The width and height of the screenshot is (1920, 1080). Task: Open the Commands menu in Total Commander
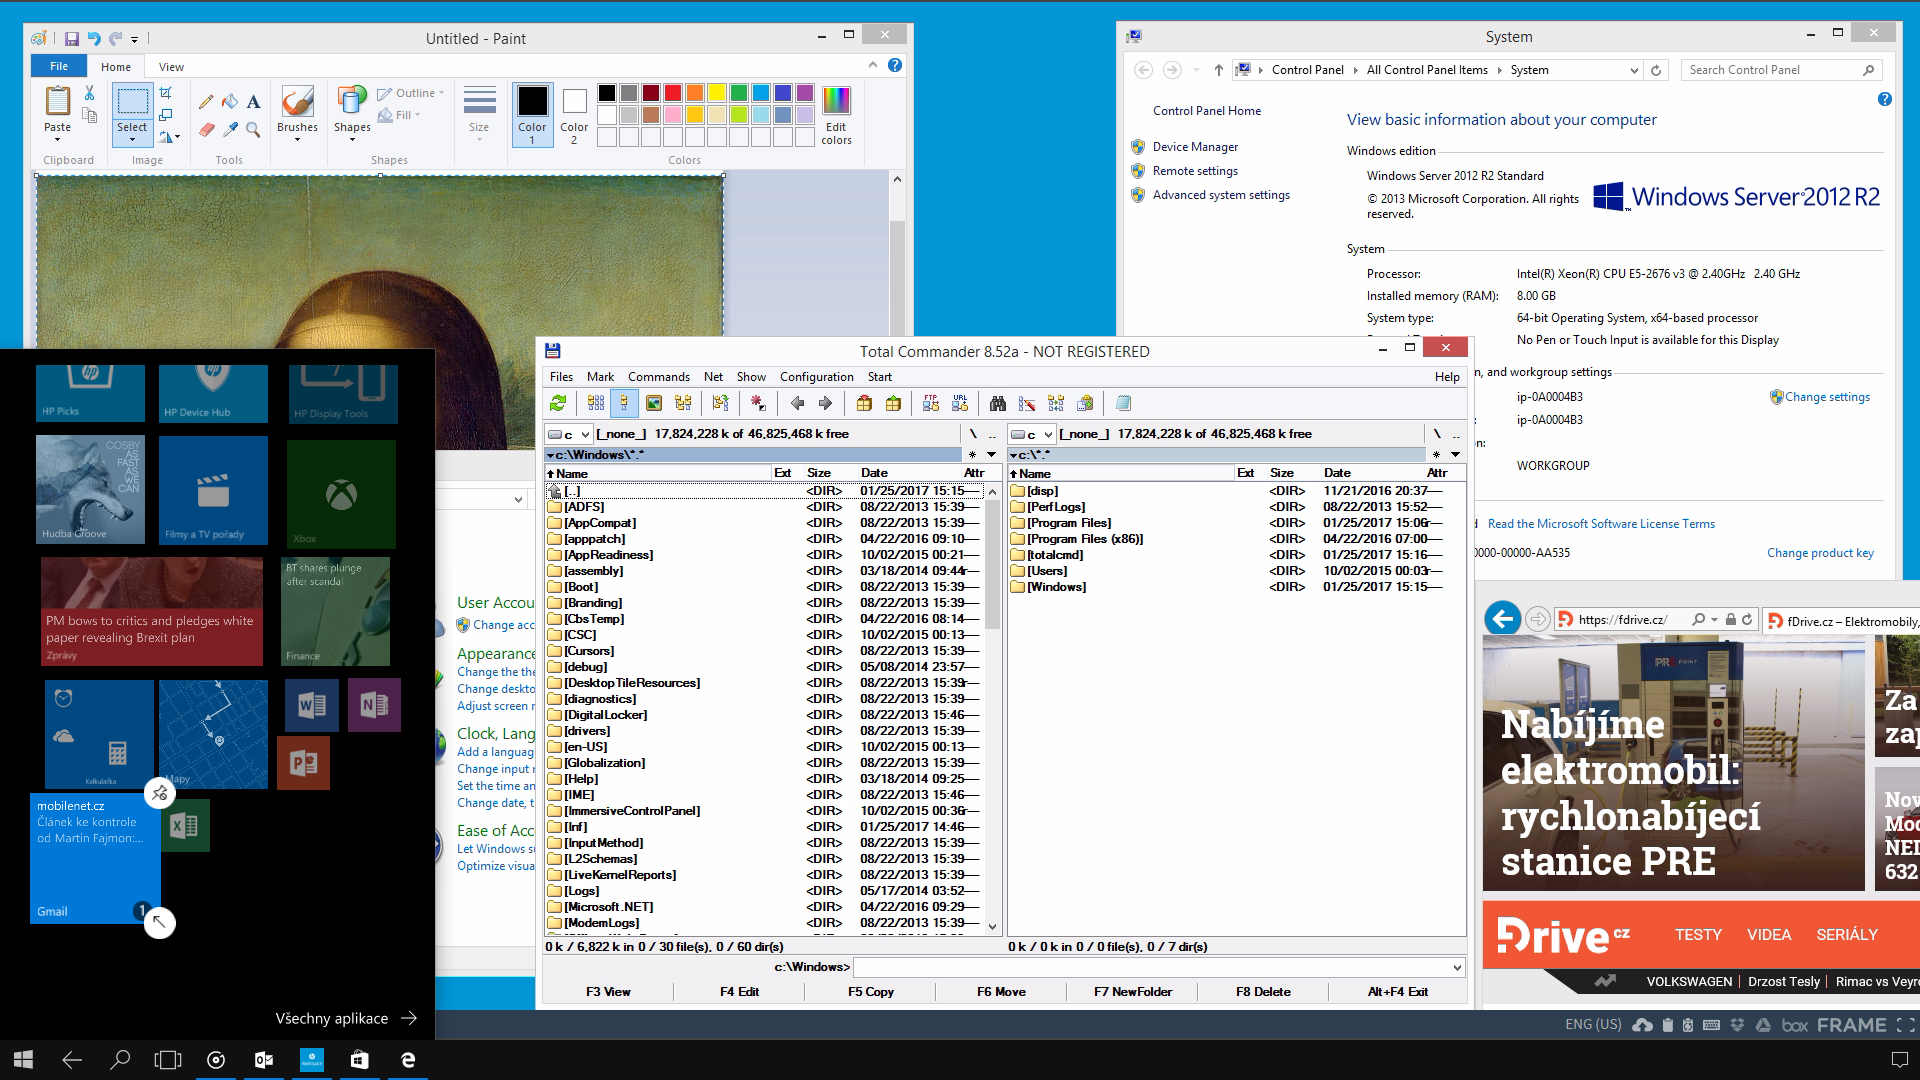658,377
